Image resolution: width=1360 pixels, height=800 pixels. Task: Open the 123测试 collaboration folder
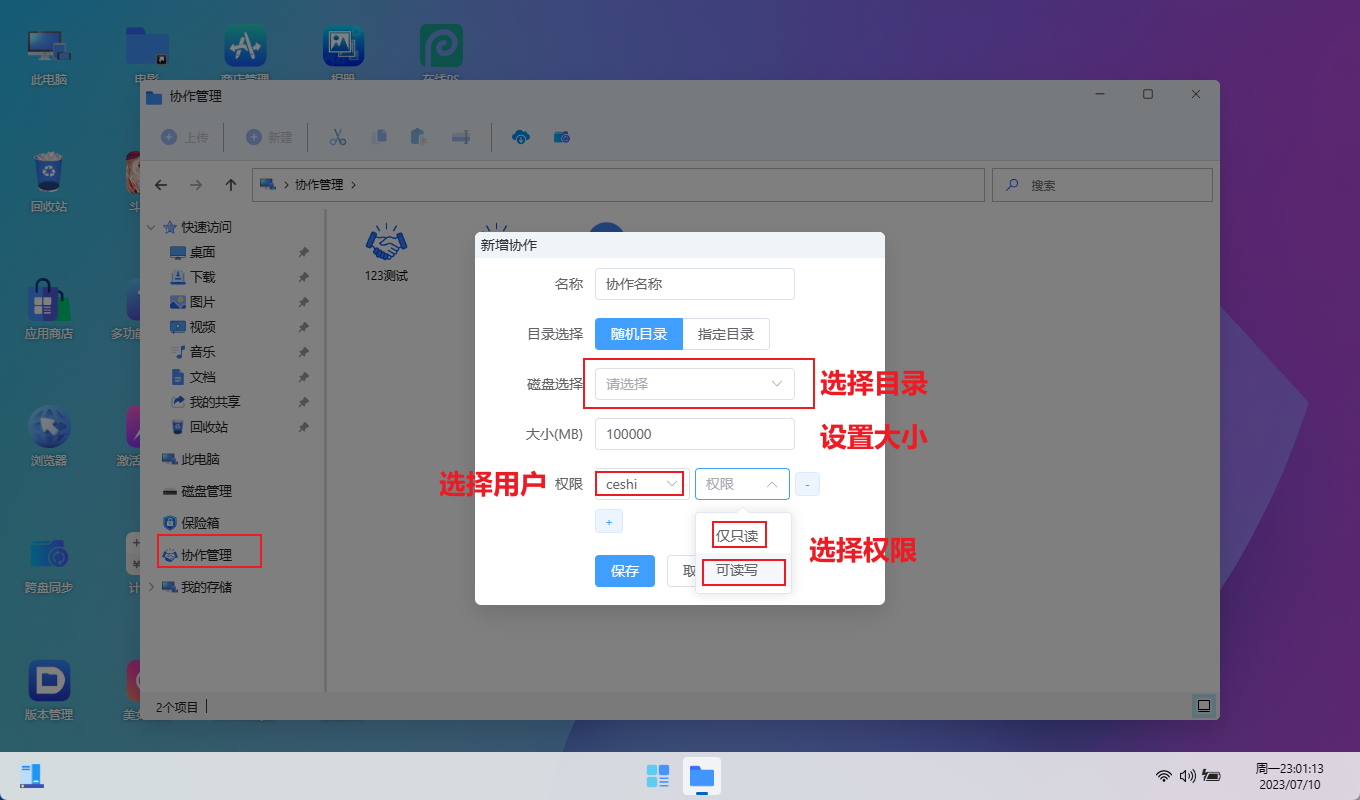[x=387, y=252]
